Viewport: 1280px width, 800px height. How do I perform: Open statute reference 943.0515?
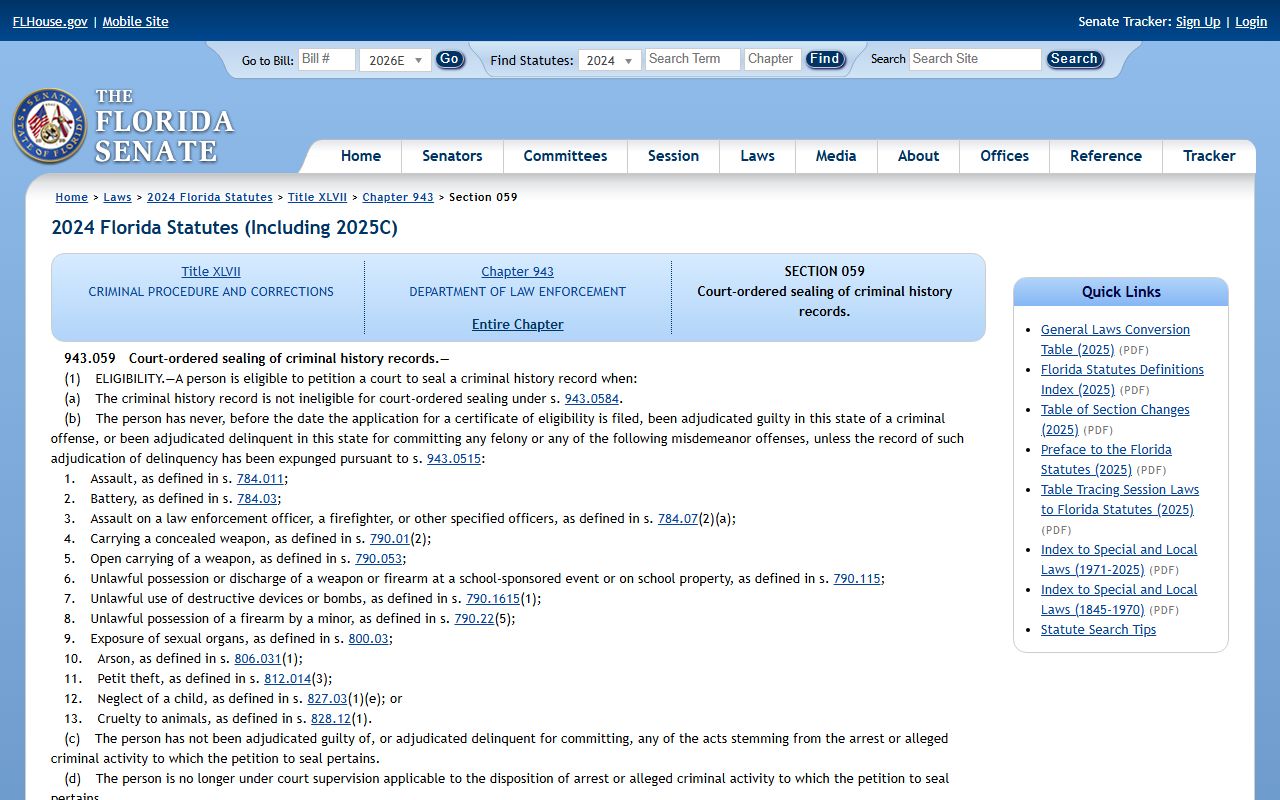[454, 458]
